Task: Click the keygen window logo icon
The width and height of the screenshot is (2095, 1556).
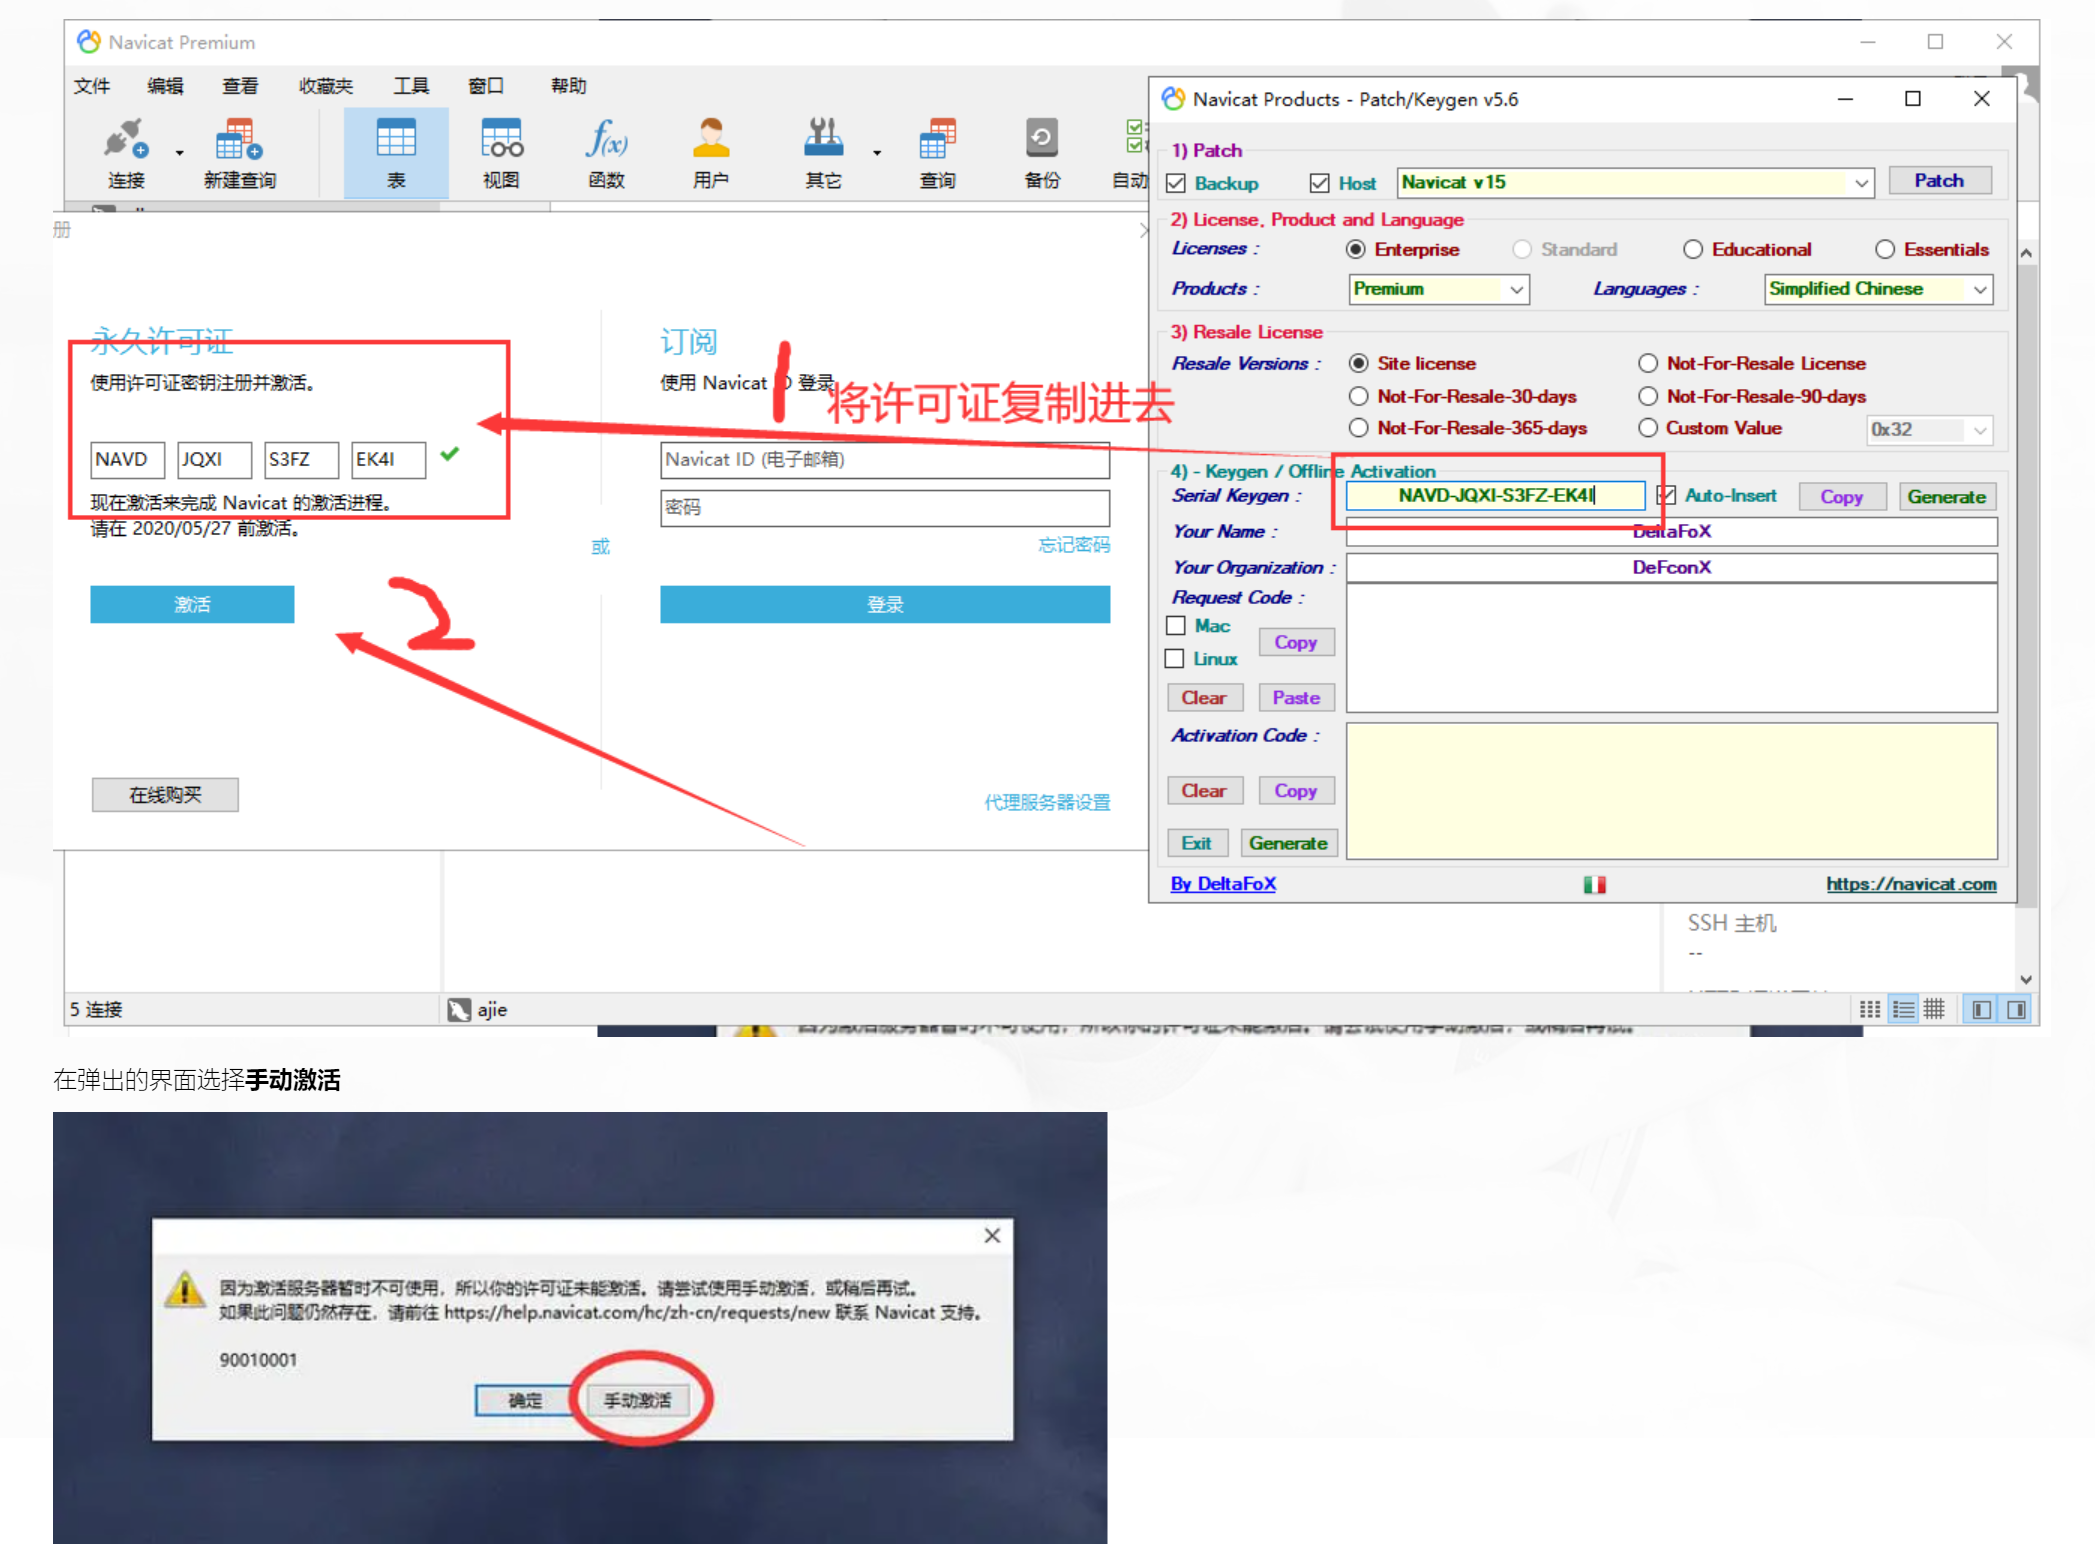Action: pos(1173,98)
